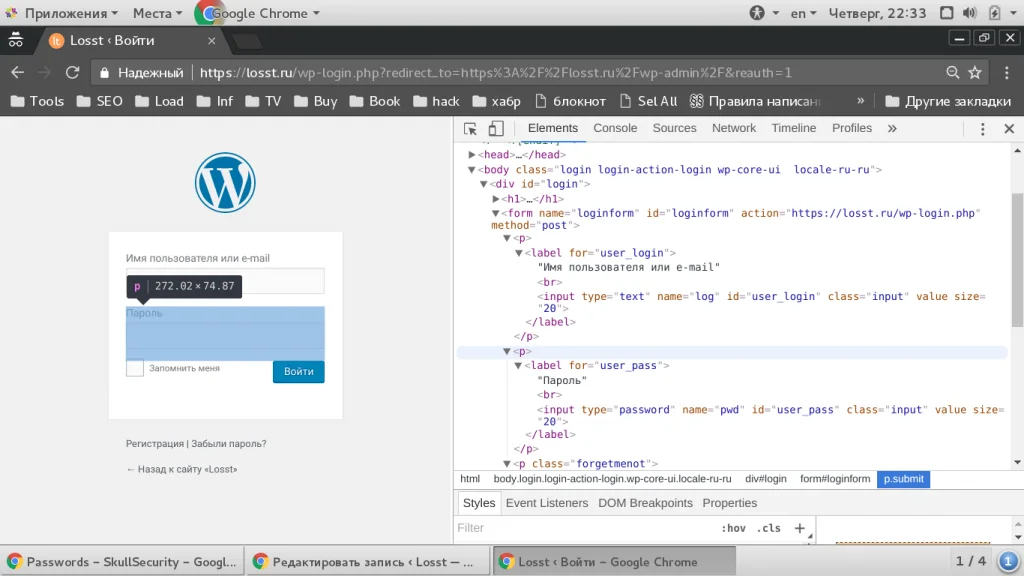
Task: Switch to the Console tab
Action: click(x=615, y=128)
